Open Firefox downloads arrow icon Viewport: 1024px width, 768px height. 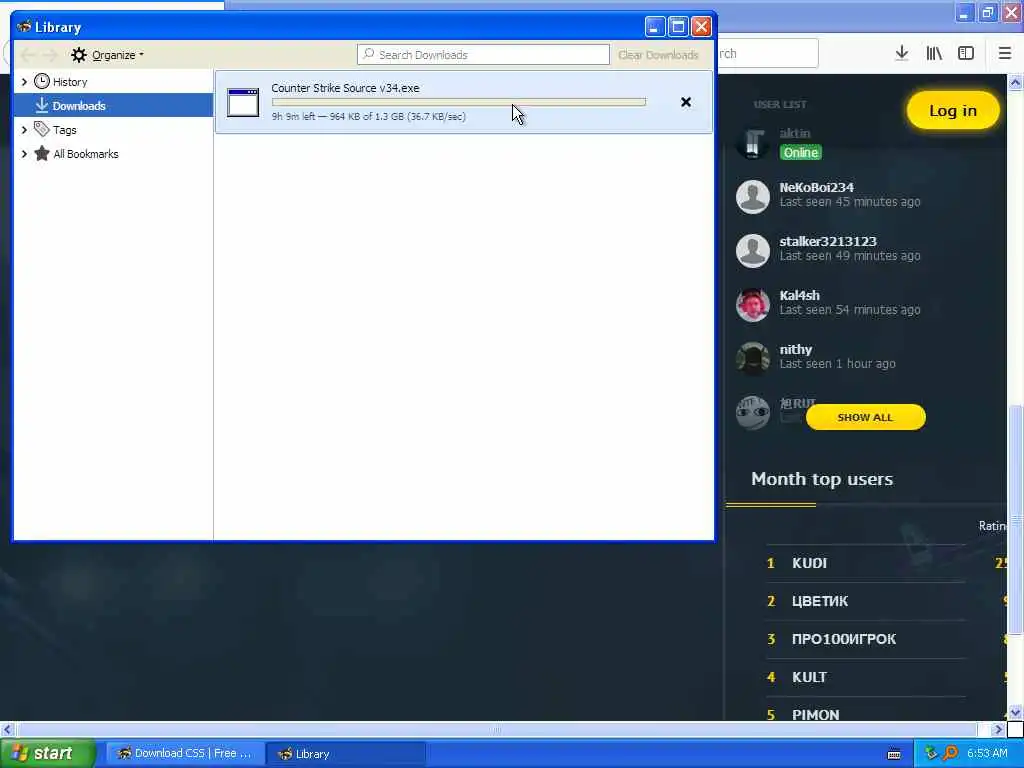pos(902,53)
